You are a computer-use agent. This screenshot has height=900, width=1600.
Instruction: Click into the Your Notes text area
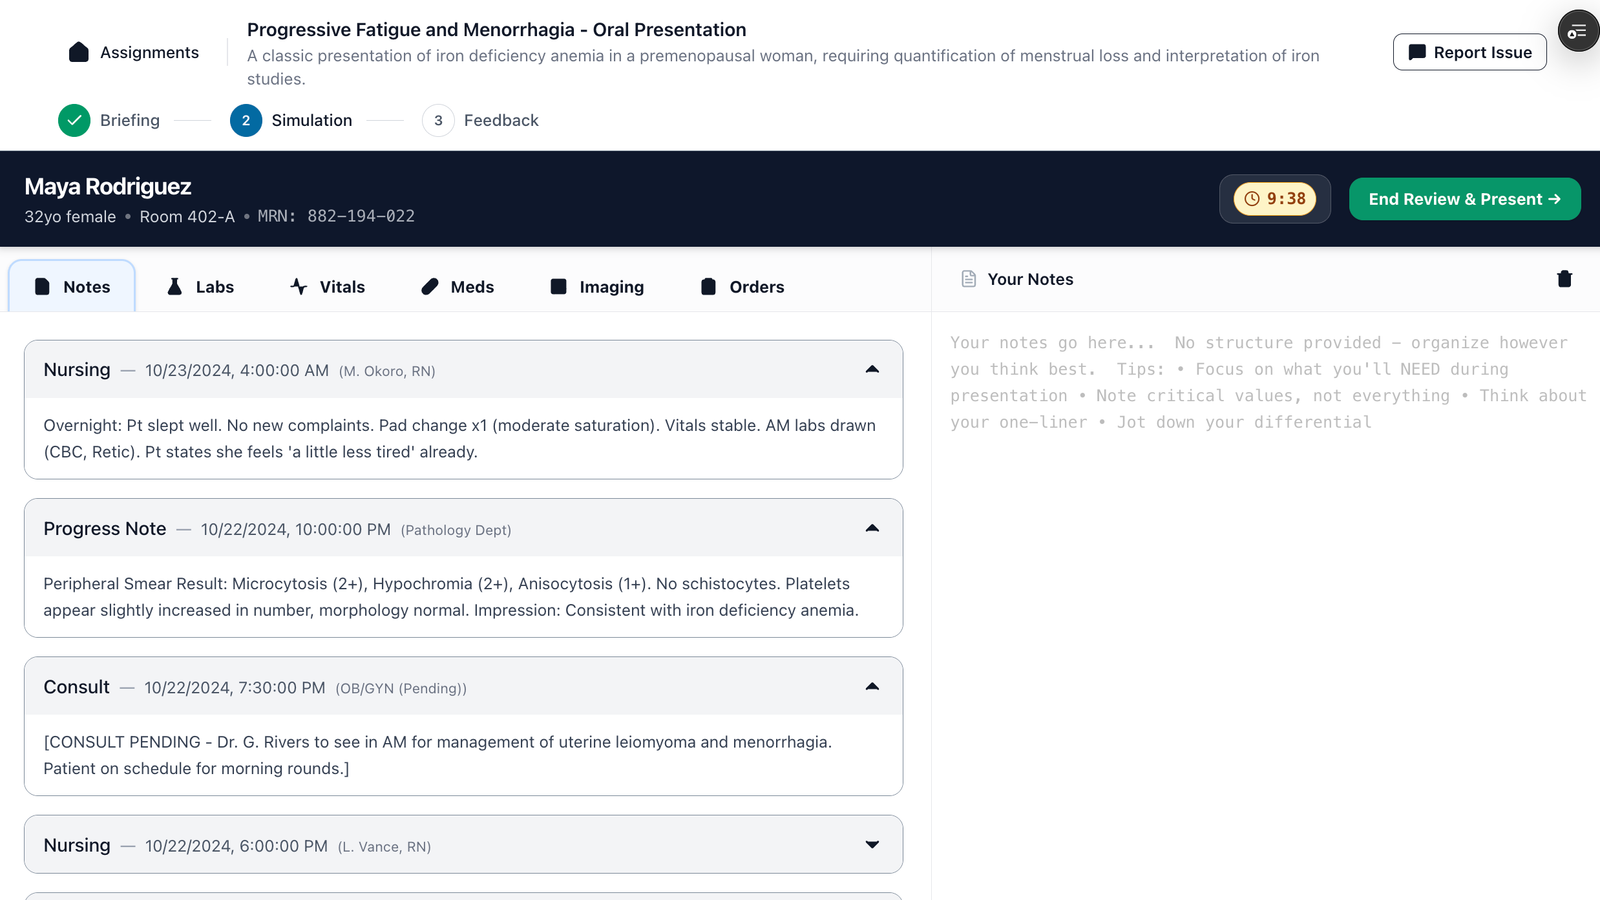[1265, 600]
